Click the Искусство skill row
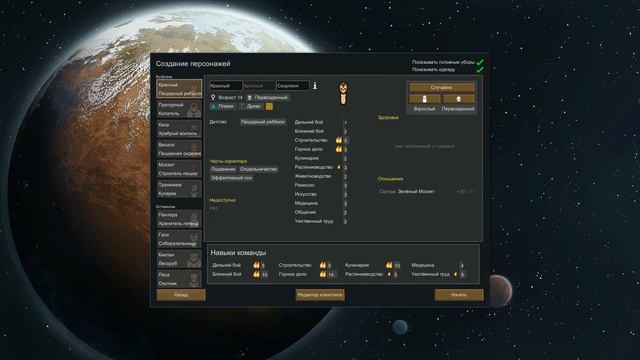This screenshot has height=360, width=640. tap(321, 194)
